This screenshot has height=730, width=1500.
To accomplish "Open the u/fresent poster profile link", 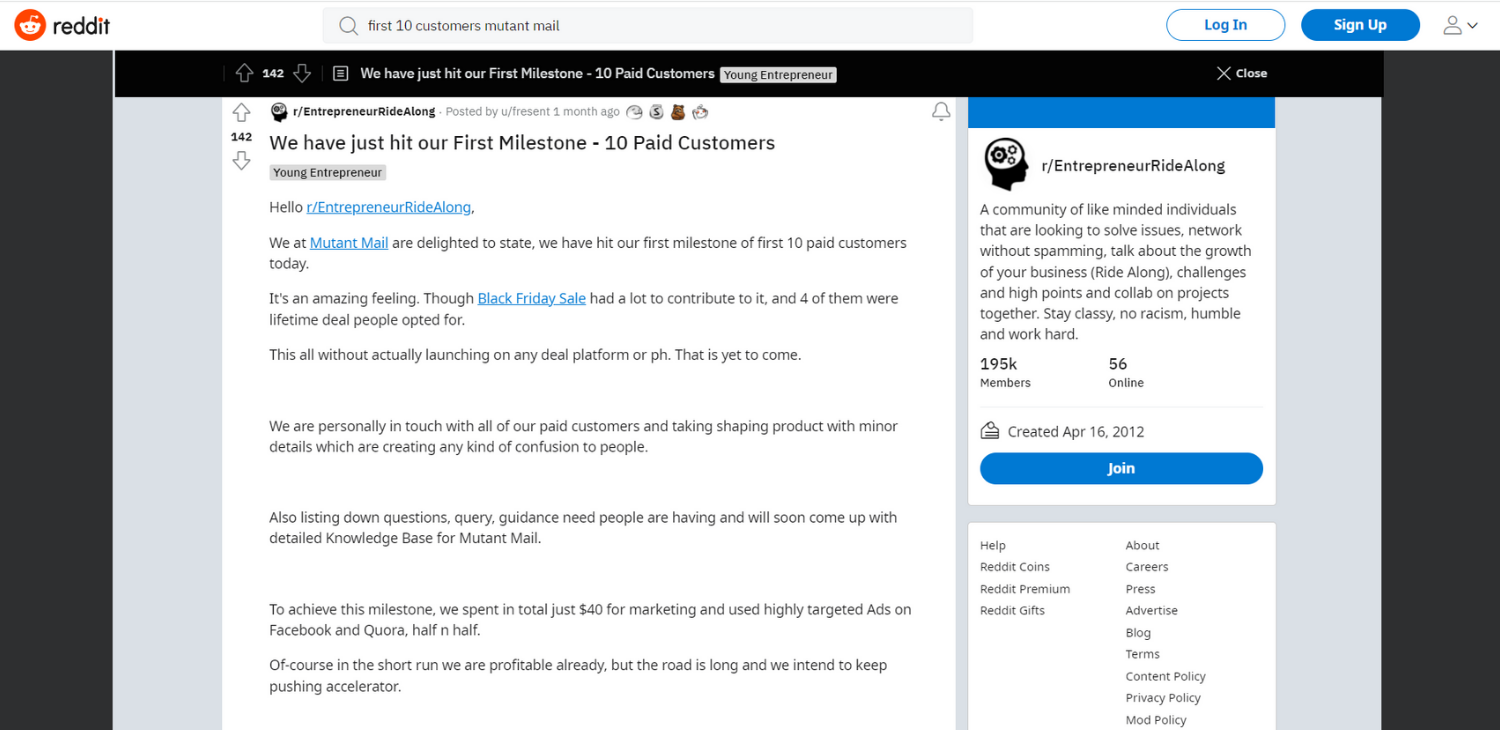I will [x=524, y=112].
